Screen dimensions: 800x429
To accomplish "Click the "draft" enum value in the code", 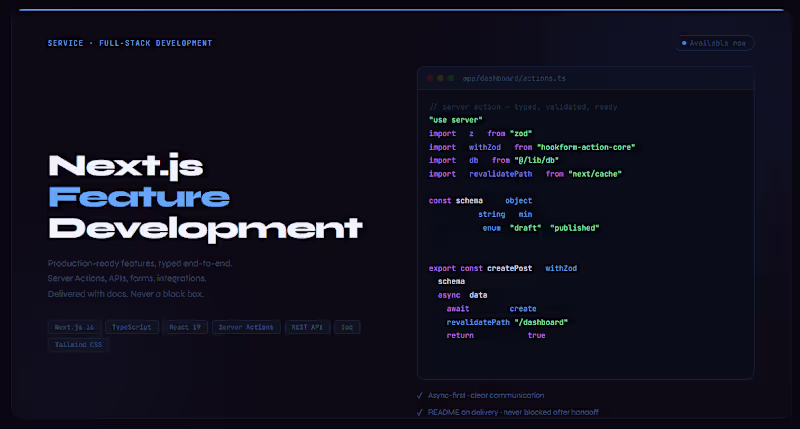I will coord(526,228).
